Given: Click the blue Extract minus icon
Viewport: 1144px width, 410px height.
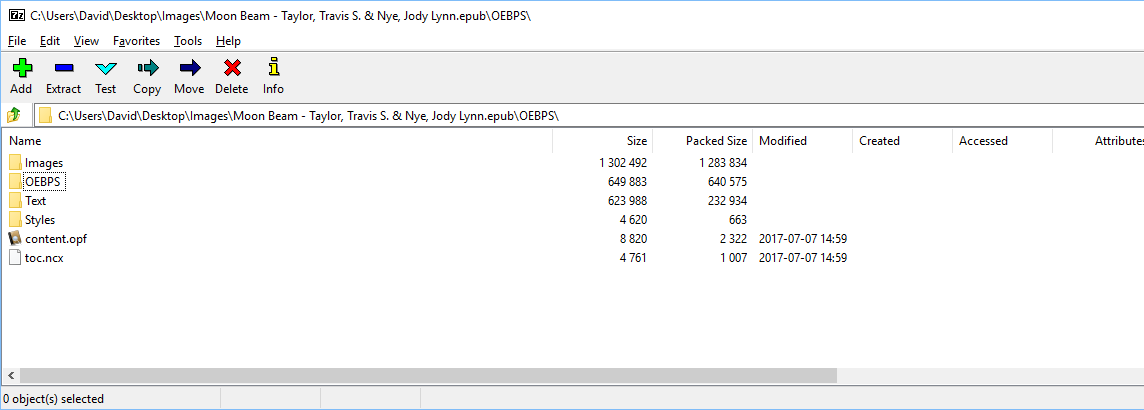Looking at the screenshot, I should pyautogui.click(x=63, y=68).
